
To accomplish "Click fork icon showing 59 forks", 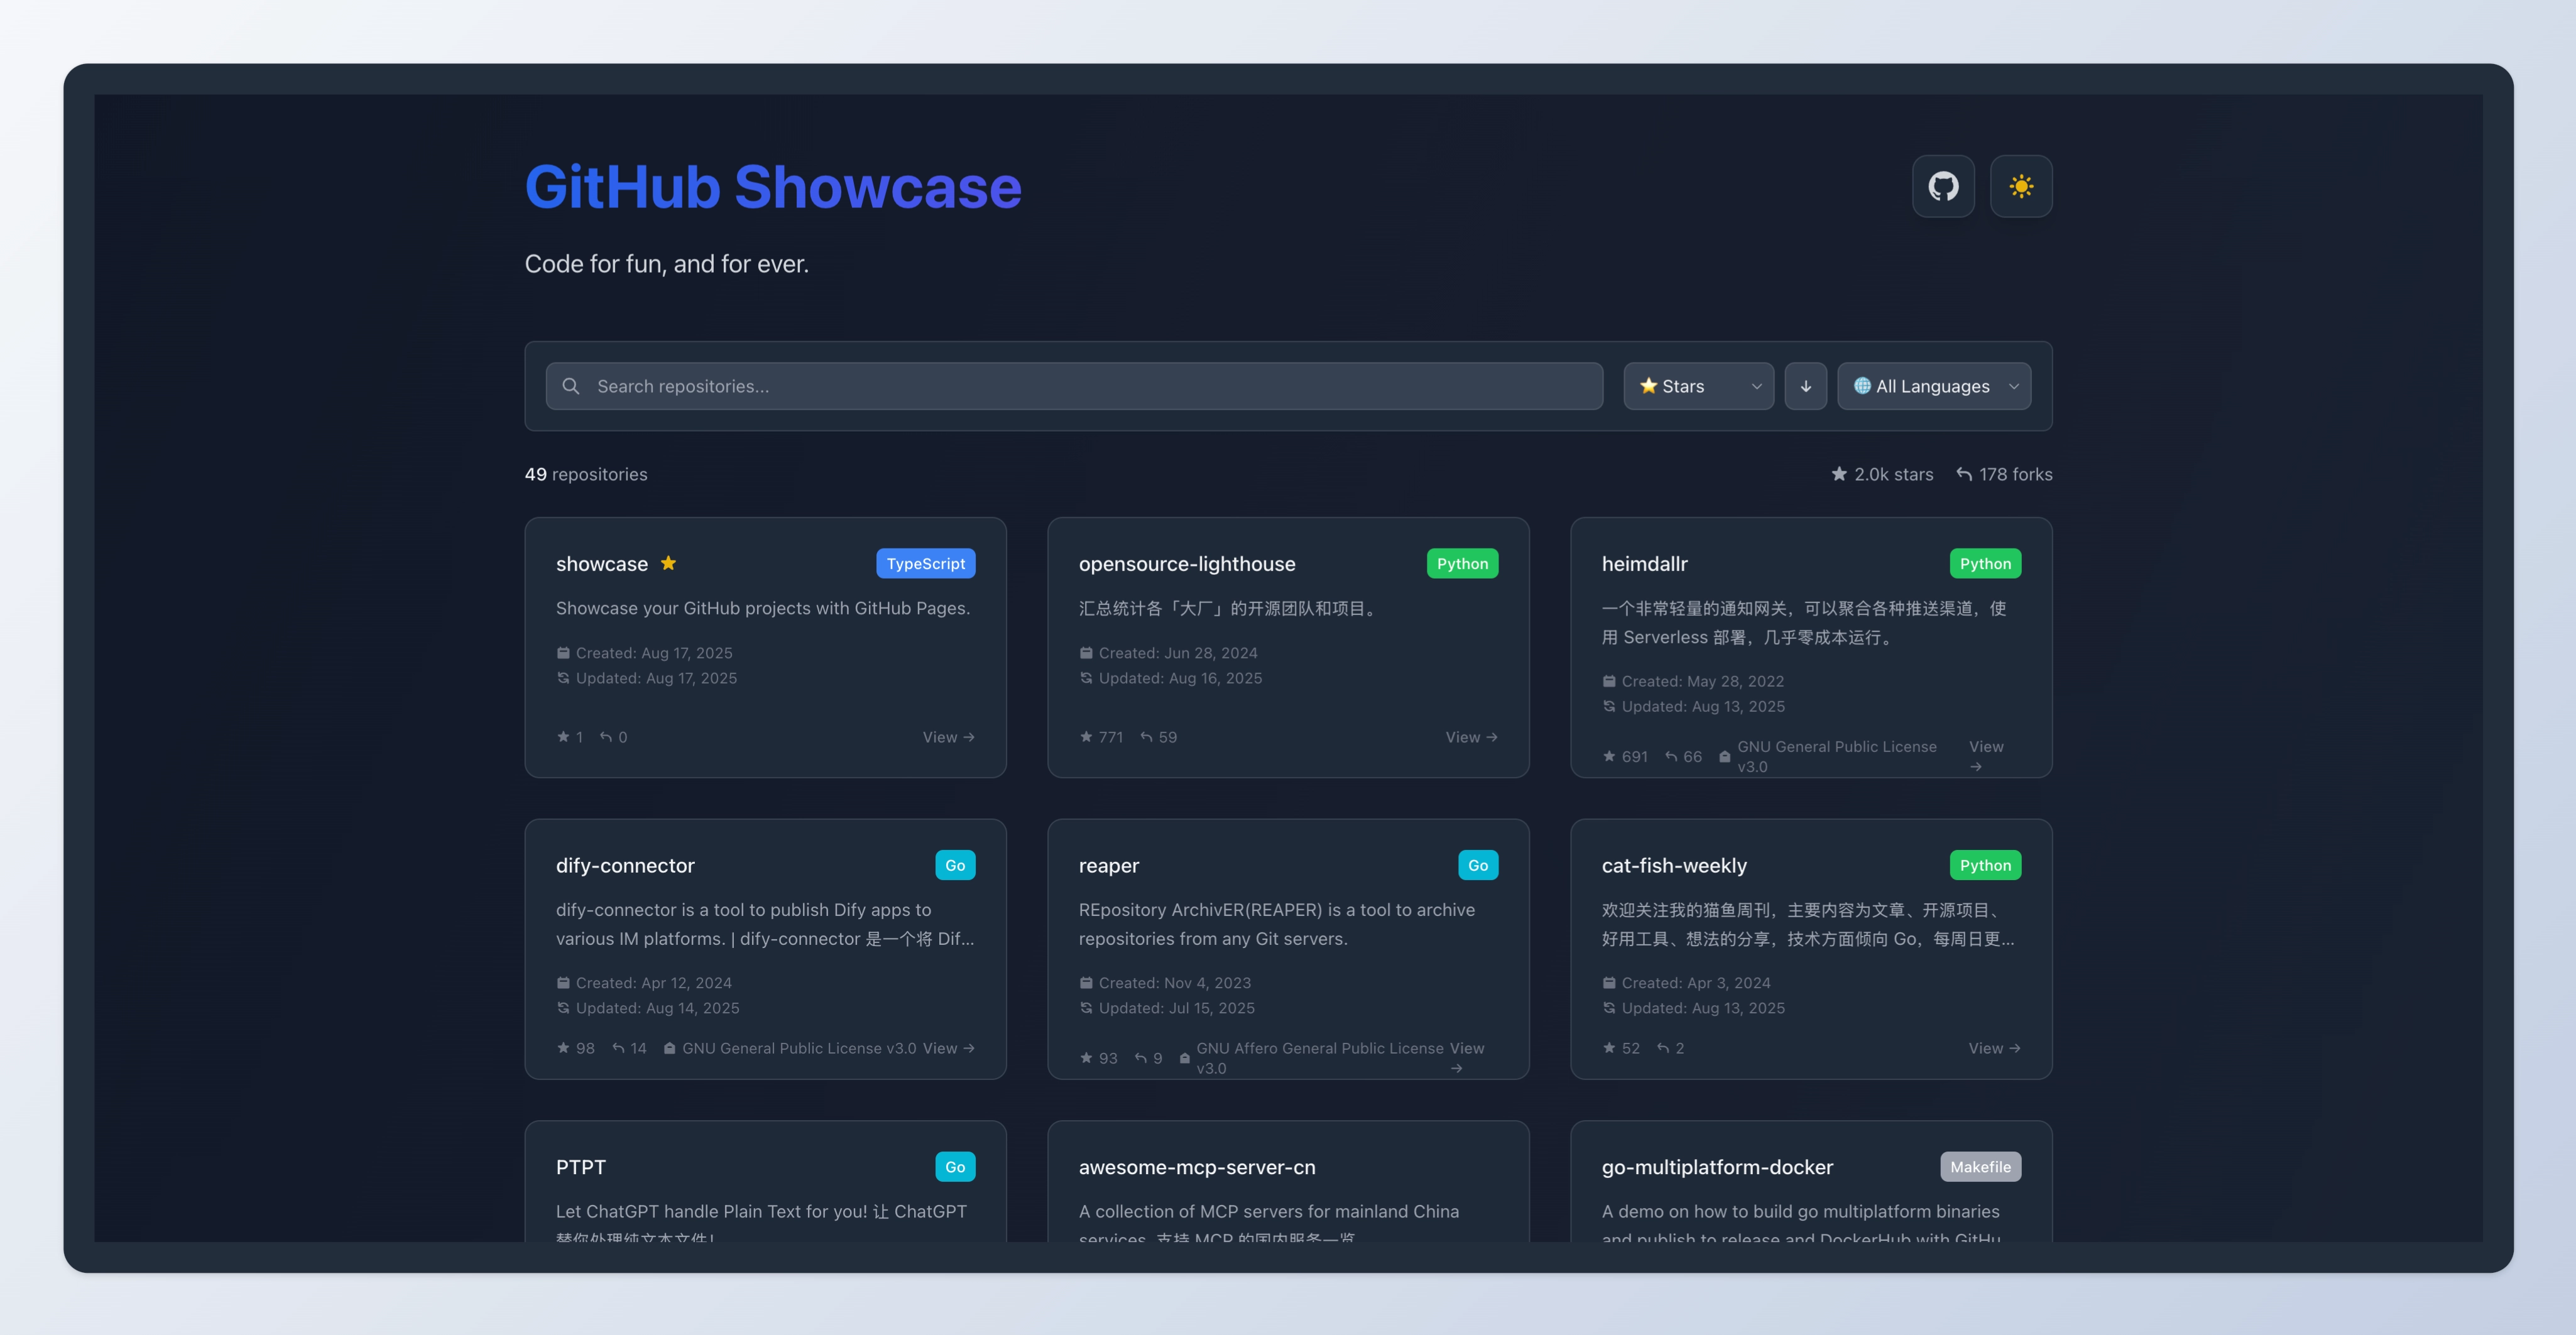I will click(1146, 737).
